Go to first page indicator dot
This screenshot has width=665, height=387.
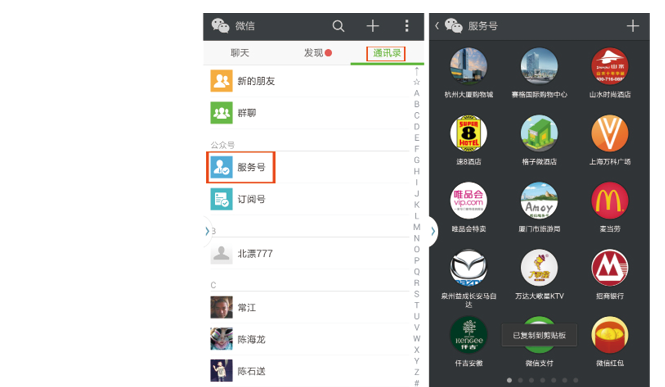click(x=509, y=380)
